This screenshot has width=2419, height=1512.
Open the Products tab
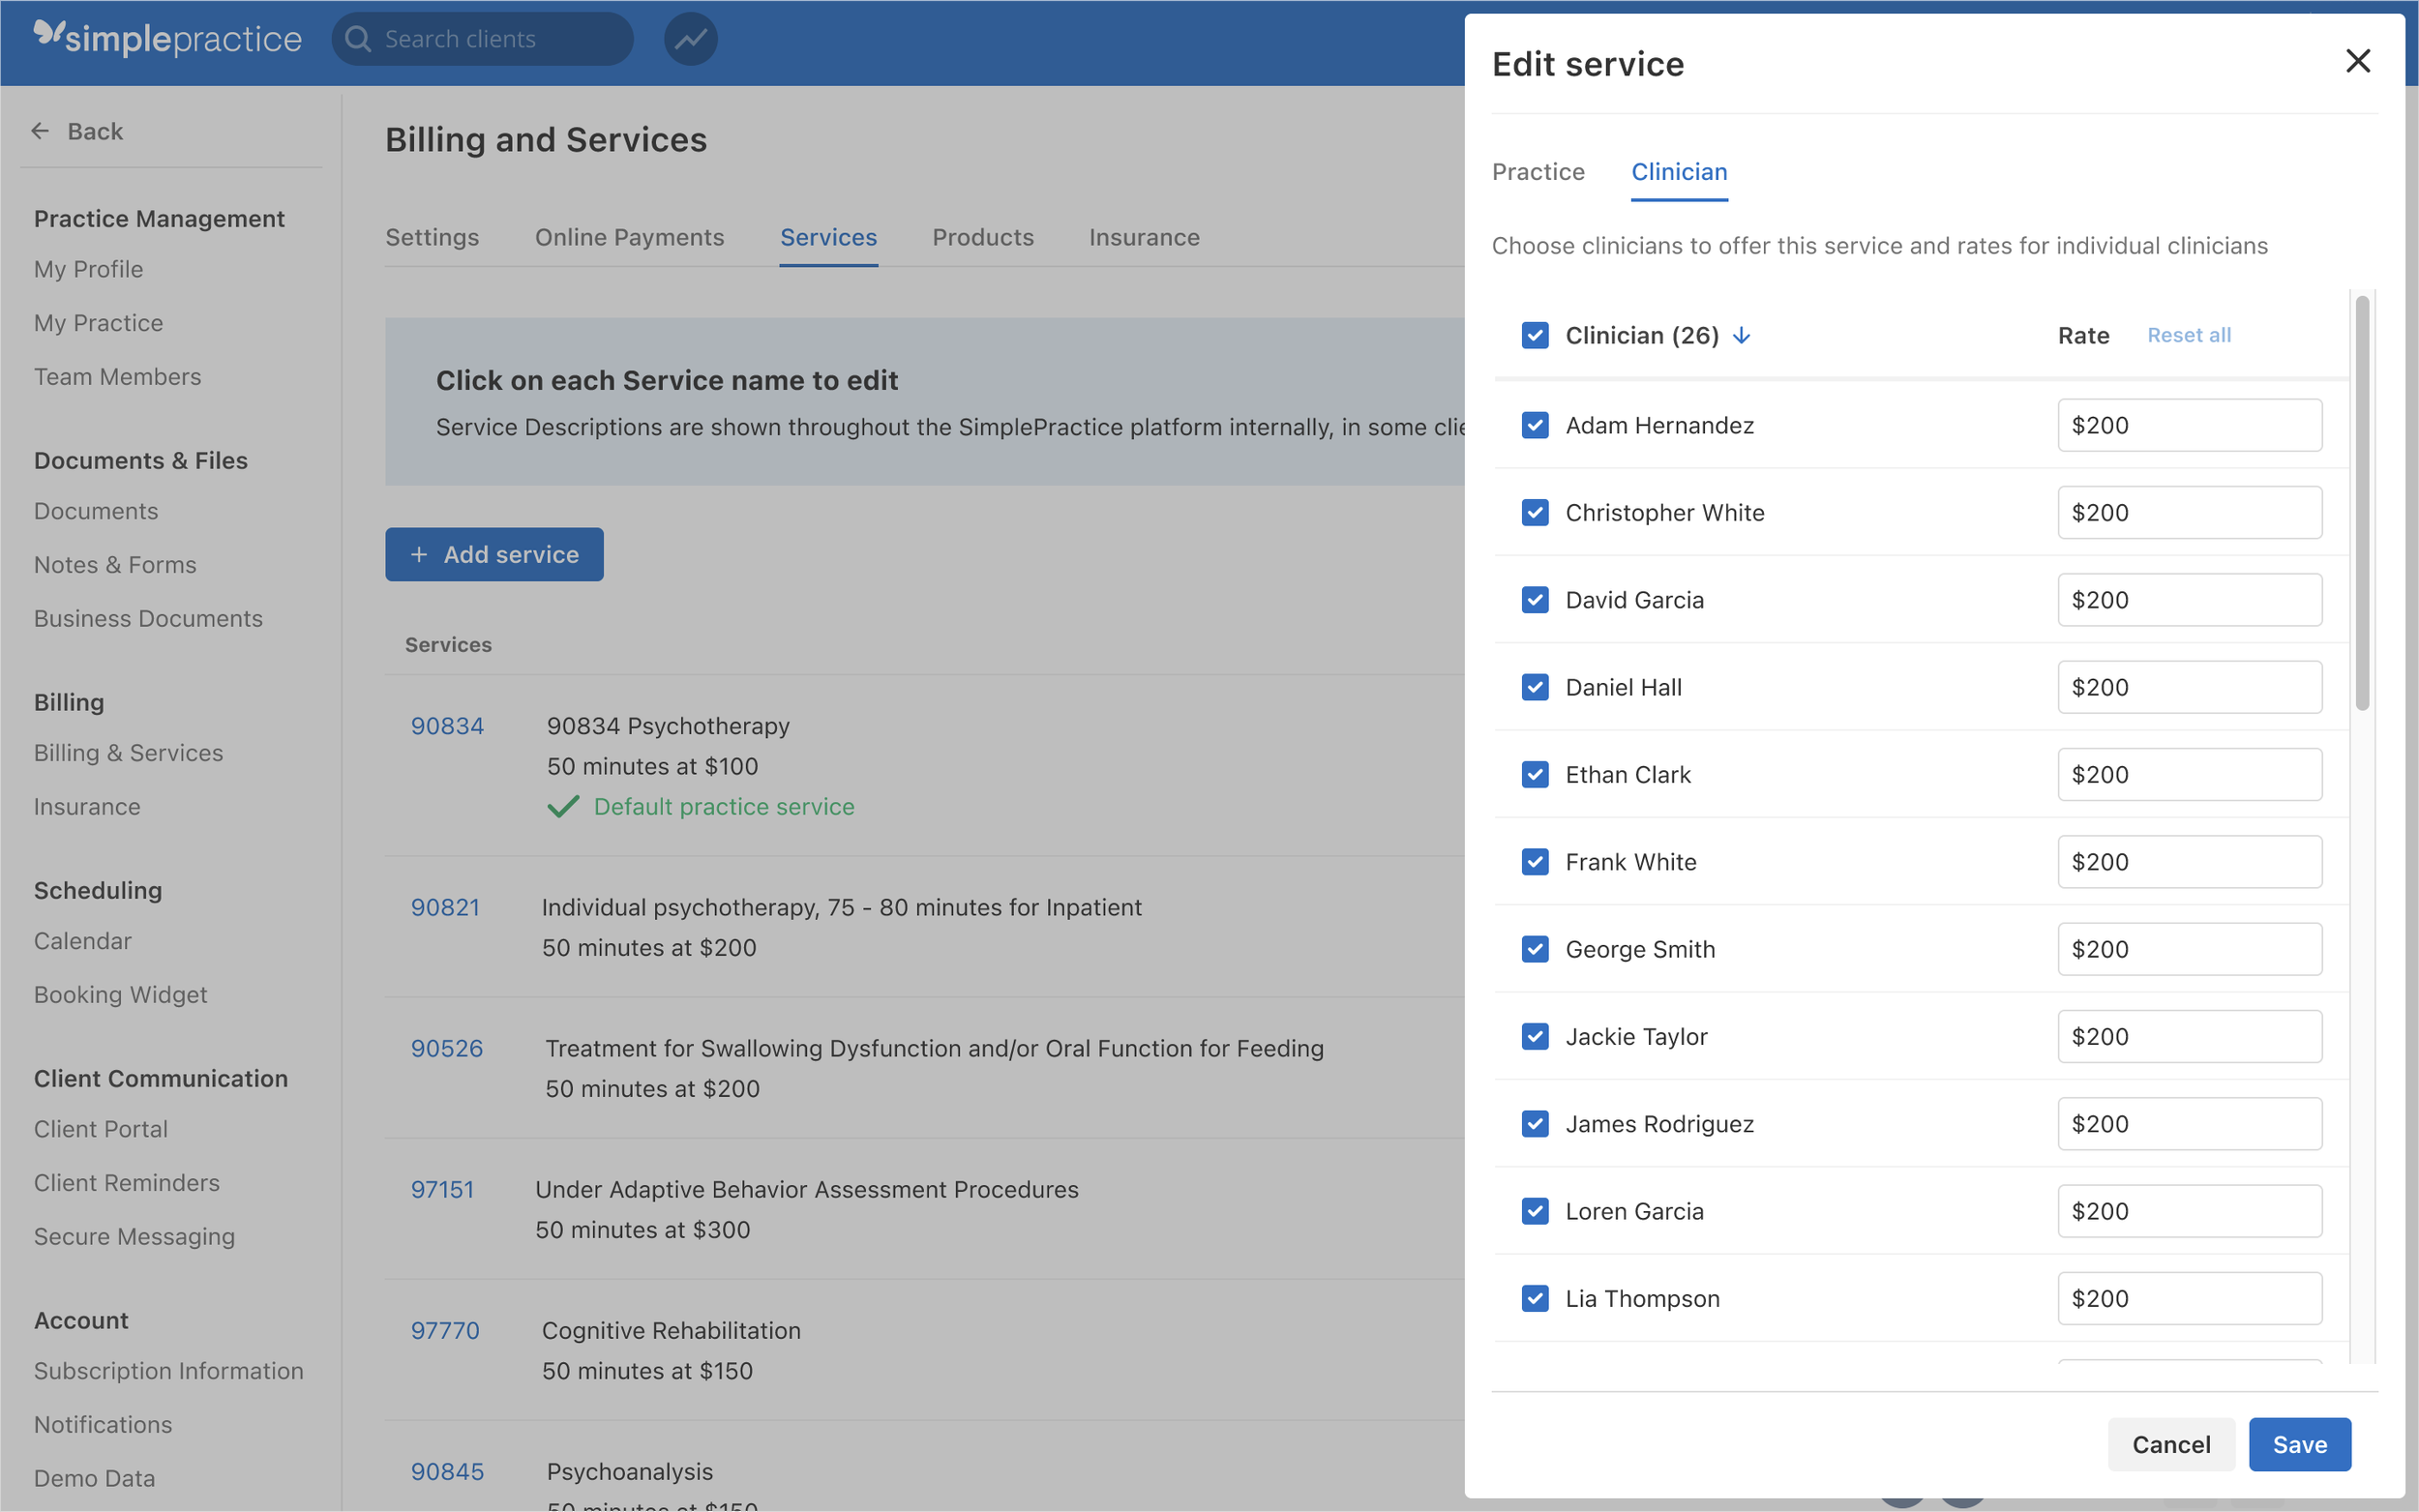[983, 237]
